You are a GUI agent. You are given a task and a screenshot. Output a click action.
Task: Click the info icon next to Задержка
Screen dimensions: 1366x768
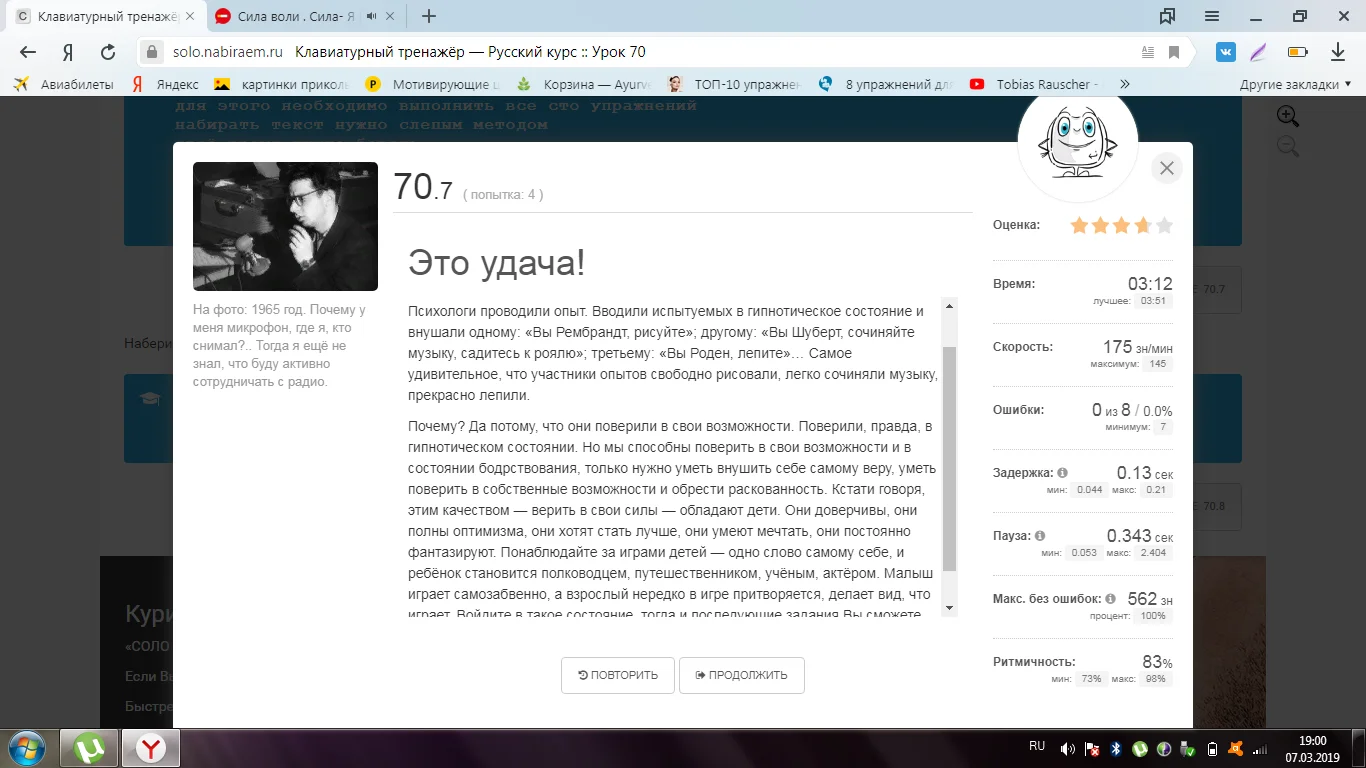pyautogui.click(x=1062, y=473)
